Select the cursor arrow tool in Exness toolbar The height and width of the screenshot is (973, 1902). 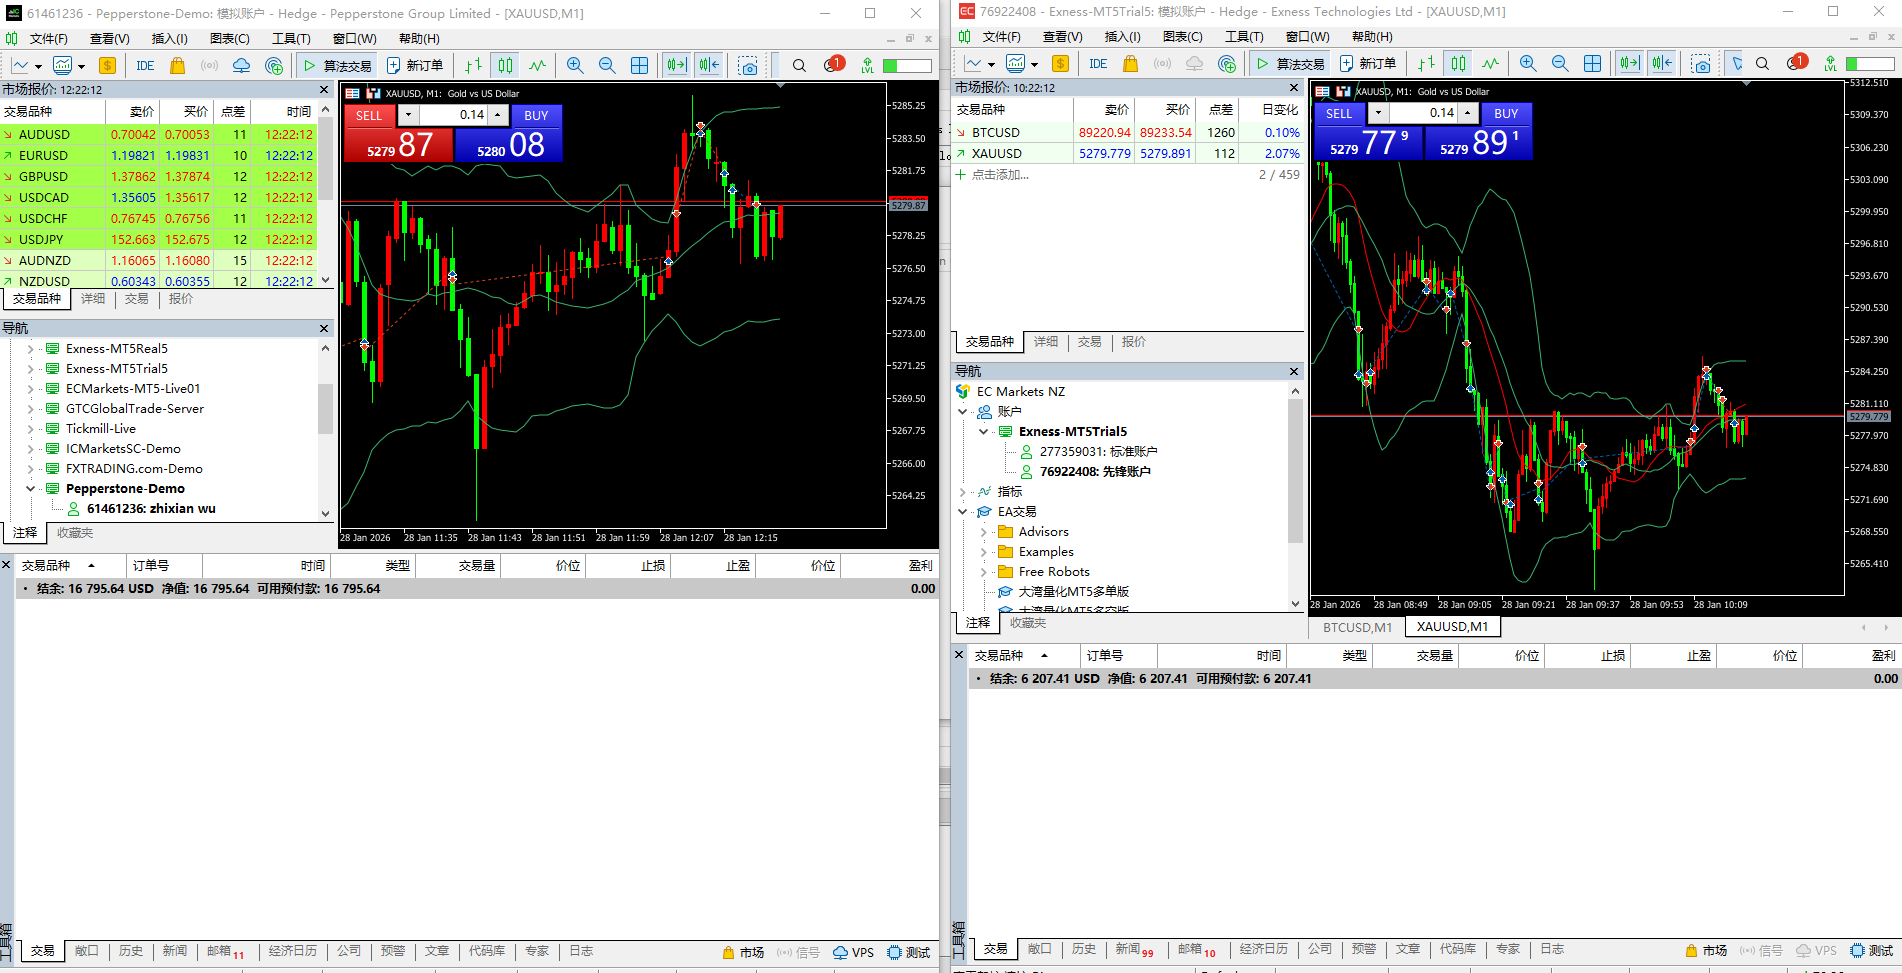(1737, 64)
